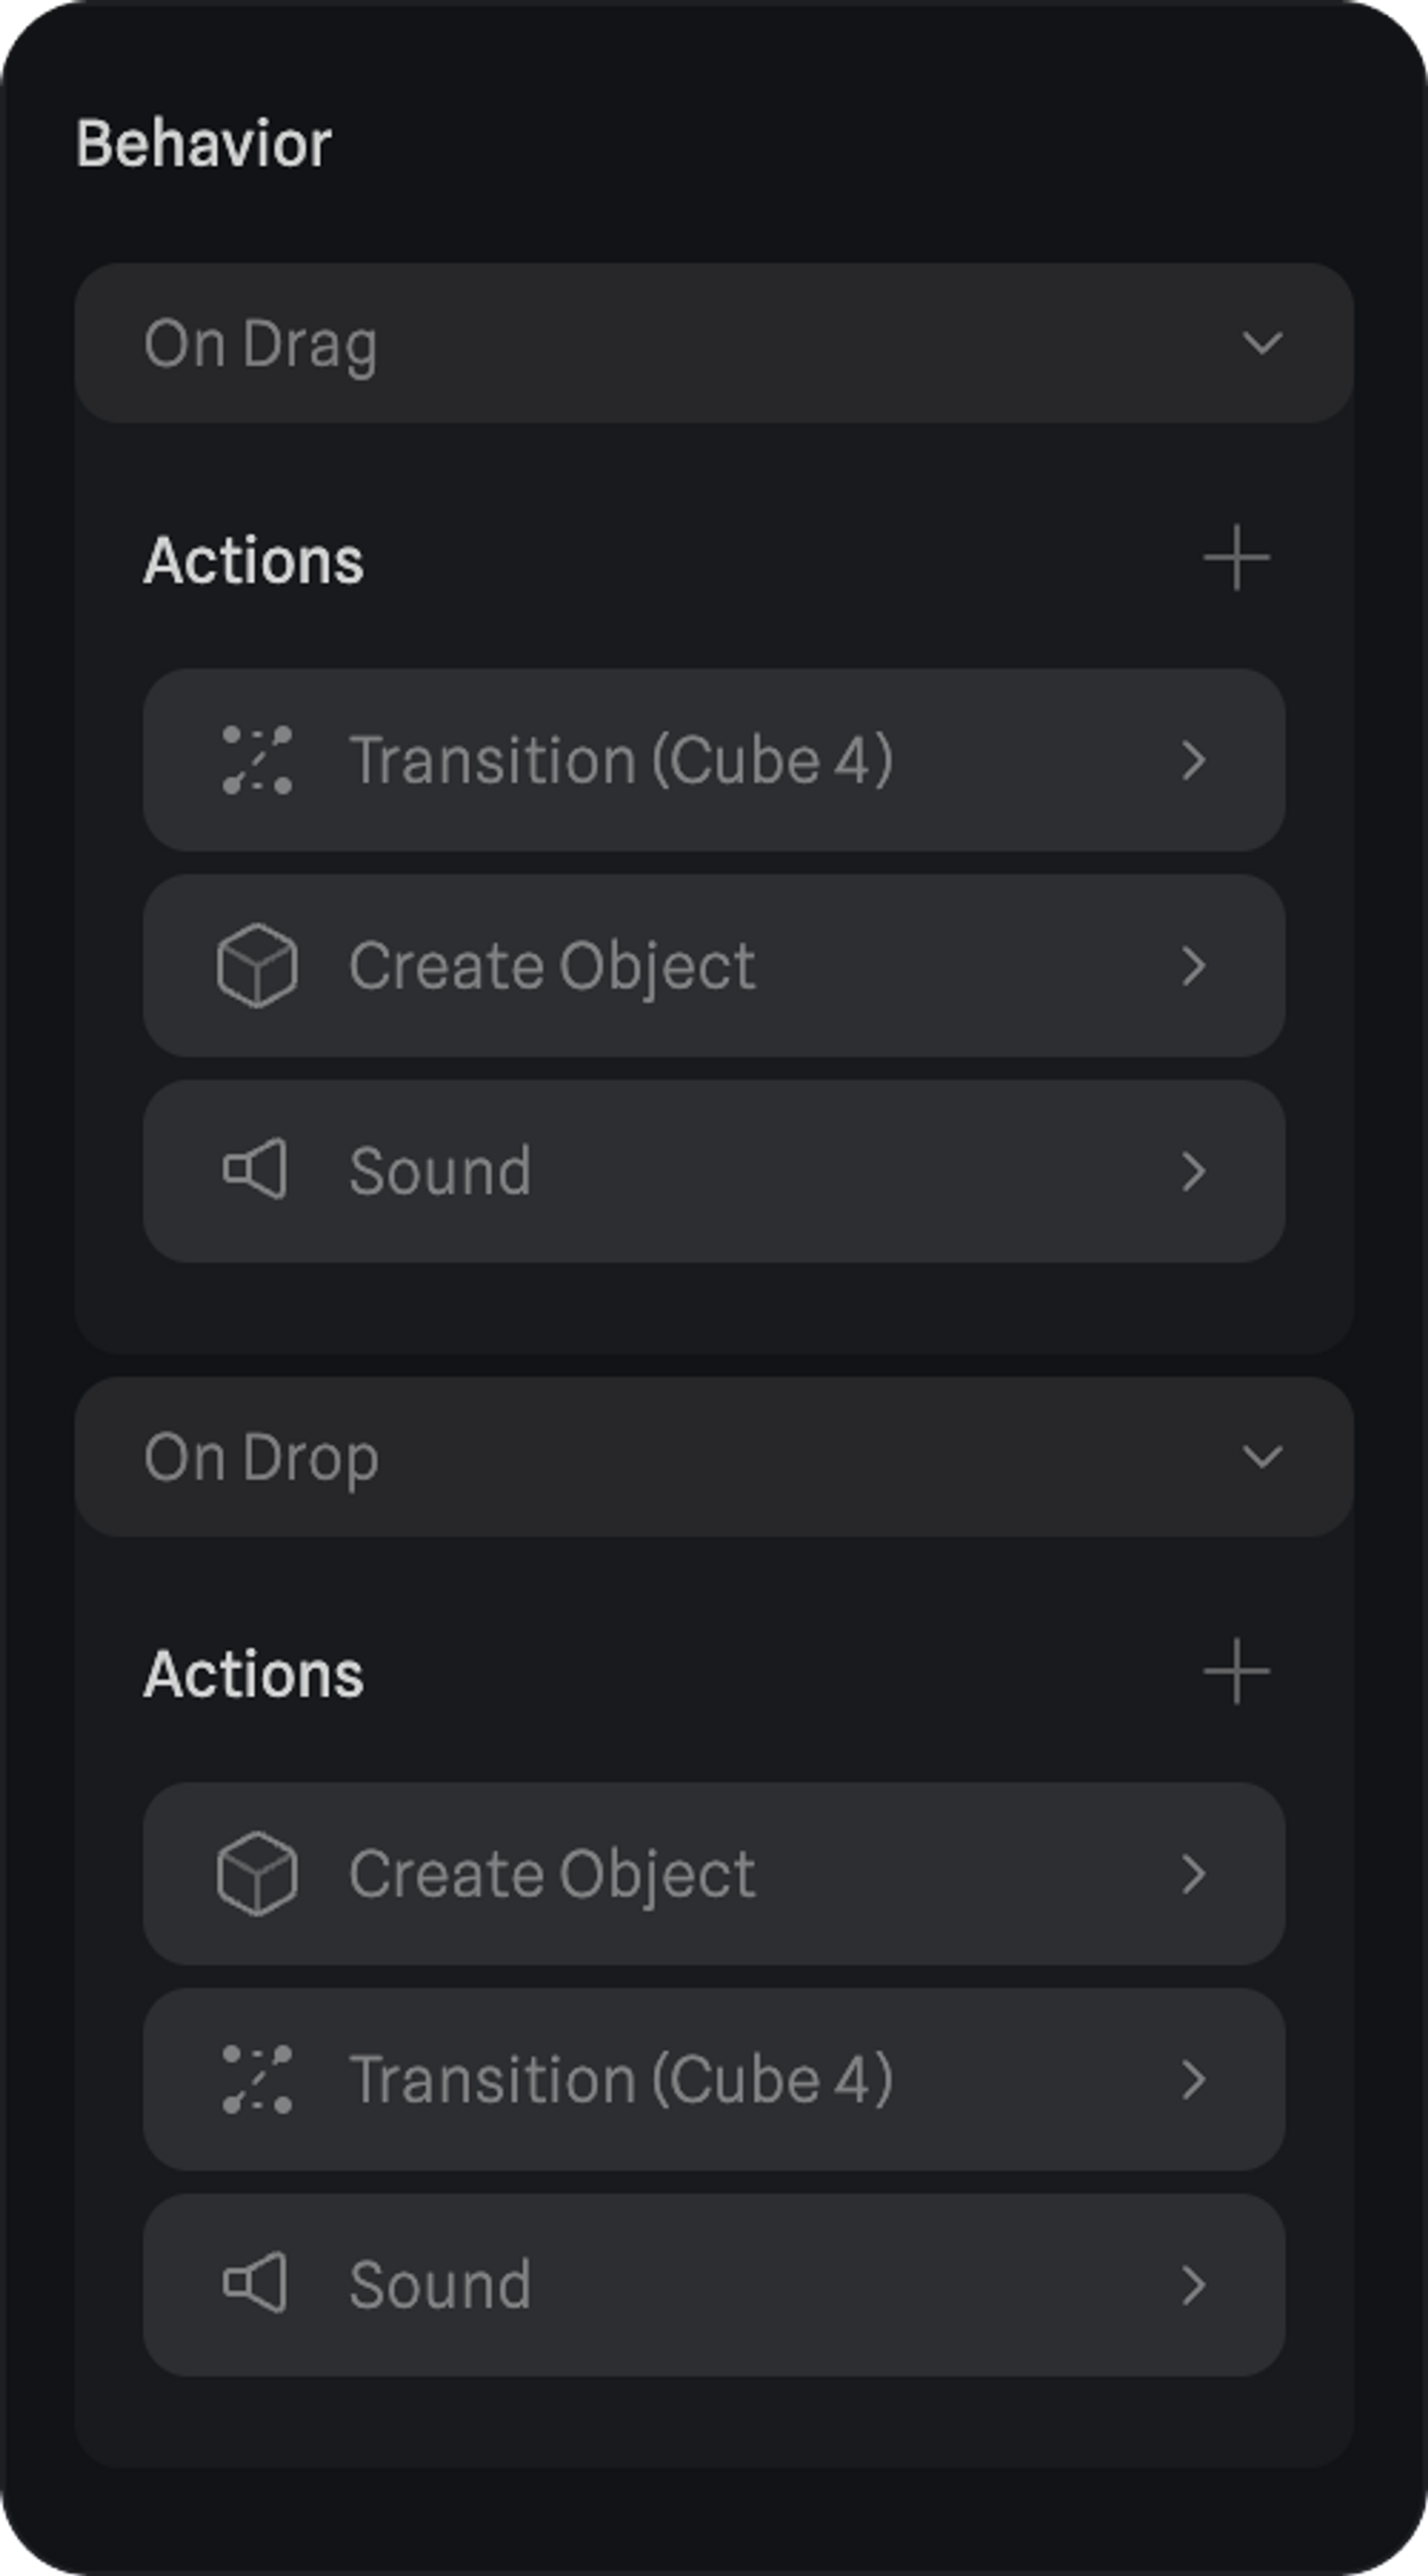This screenshot has width=1428, height=2576.
Task: Click the cube icon in On Drop actions
Action: point(257,1874)
